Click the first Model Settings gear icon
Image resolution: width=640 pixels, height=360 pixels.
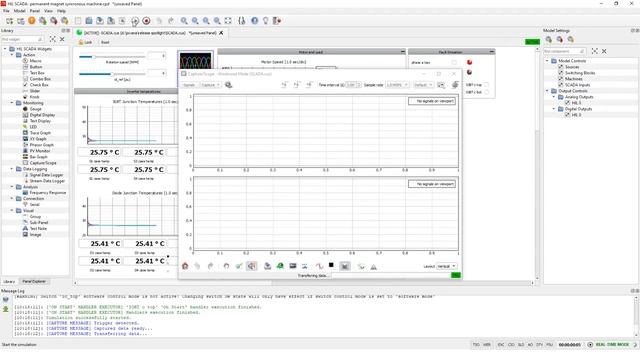[549, 40]
